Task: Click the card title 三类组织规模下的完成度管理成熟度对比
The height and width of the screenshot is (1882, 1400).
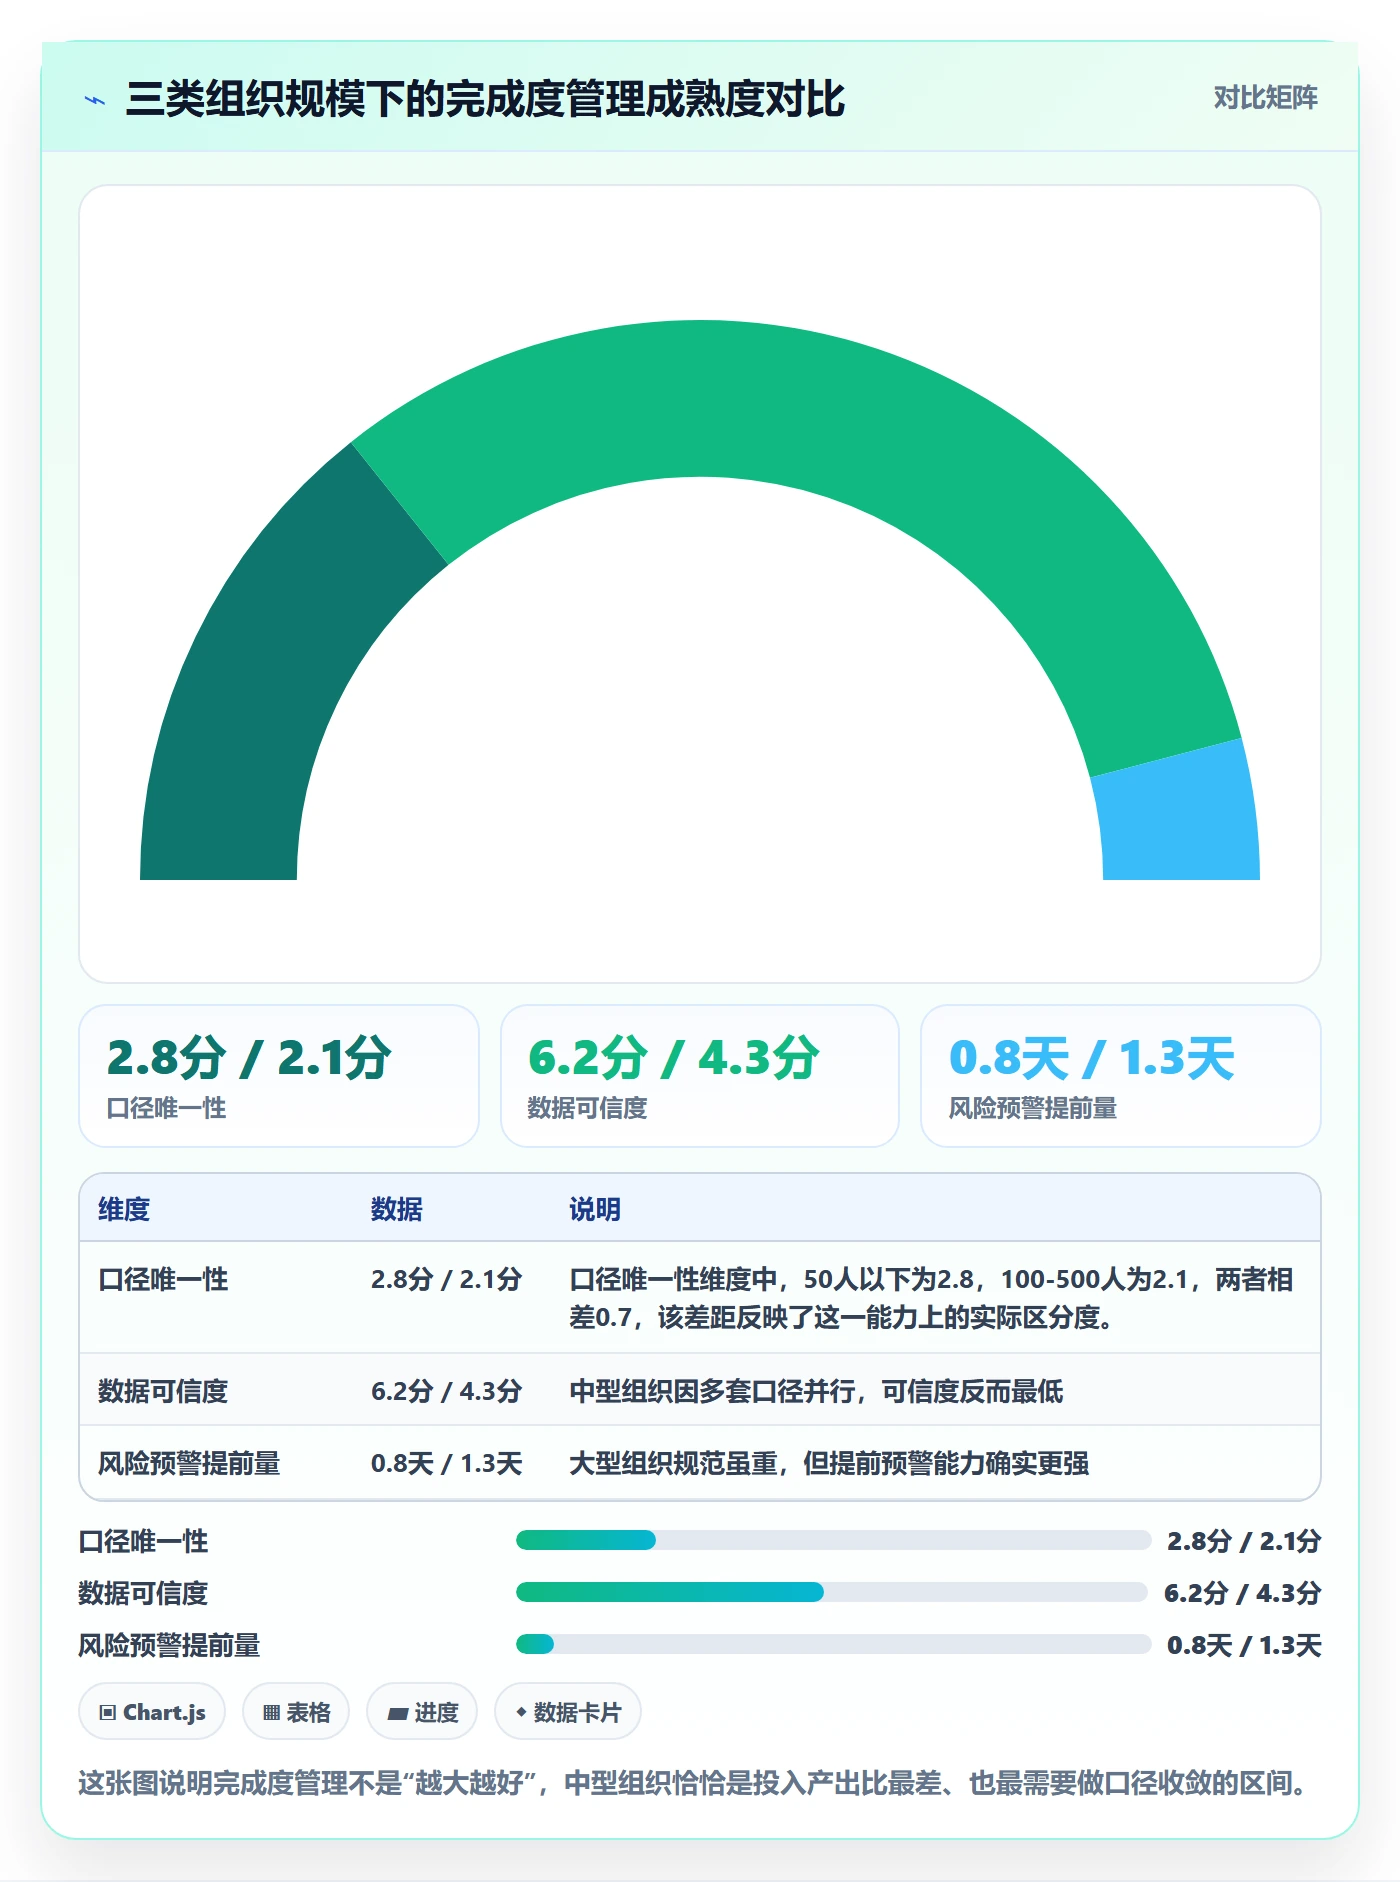Action: [x=485, y=99]
